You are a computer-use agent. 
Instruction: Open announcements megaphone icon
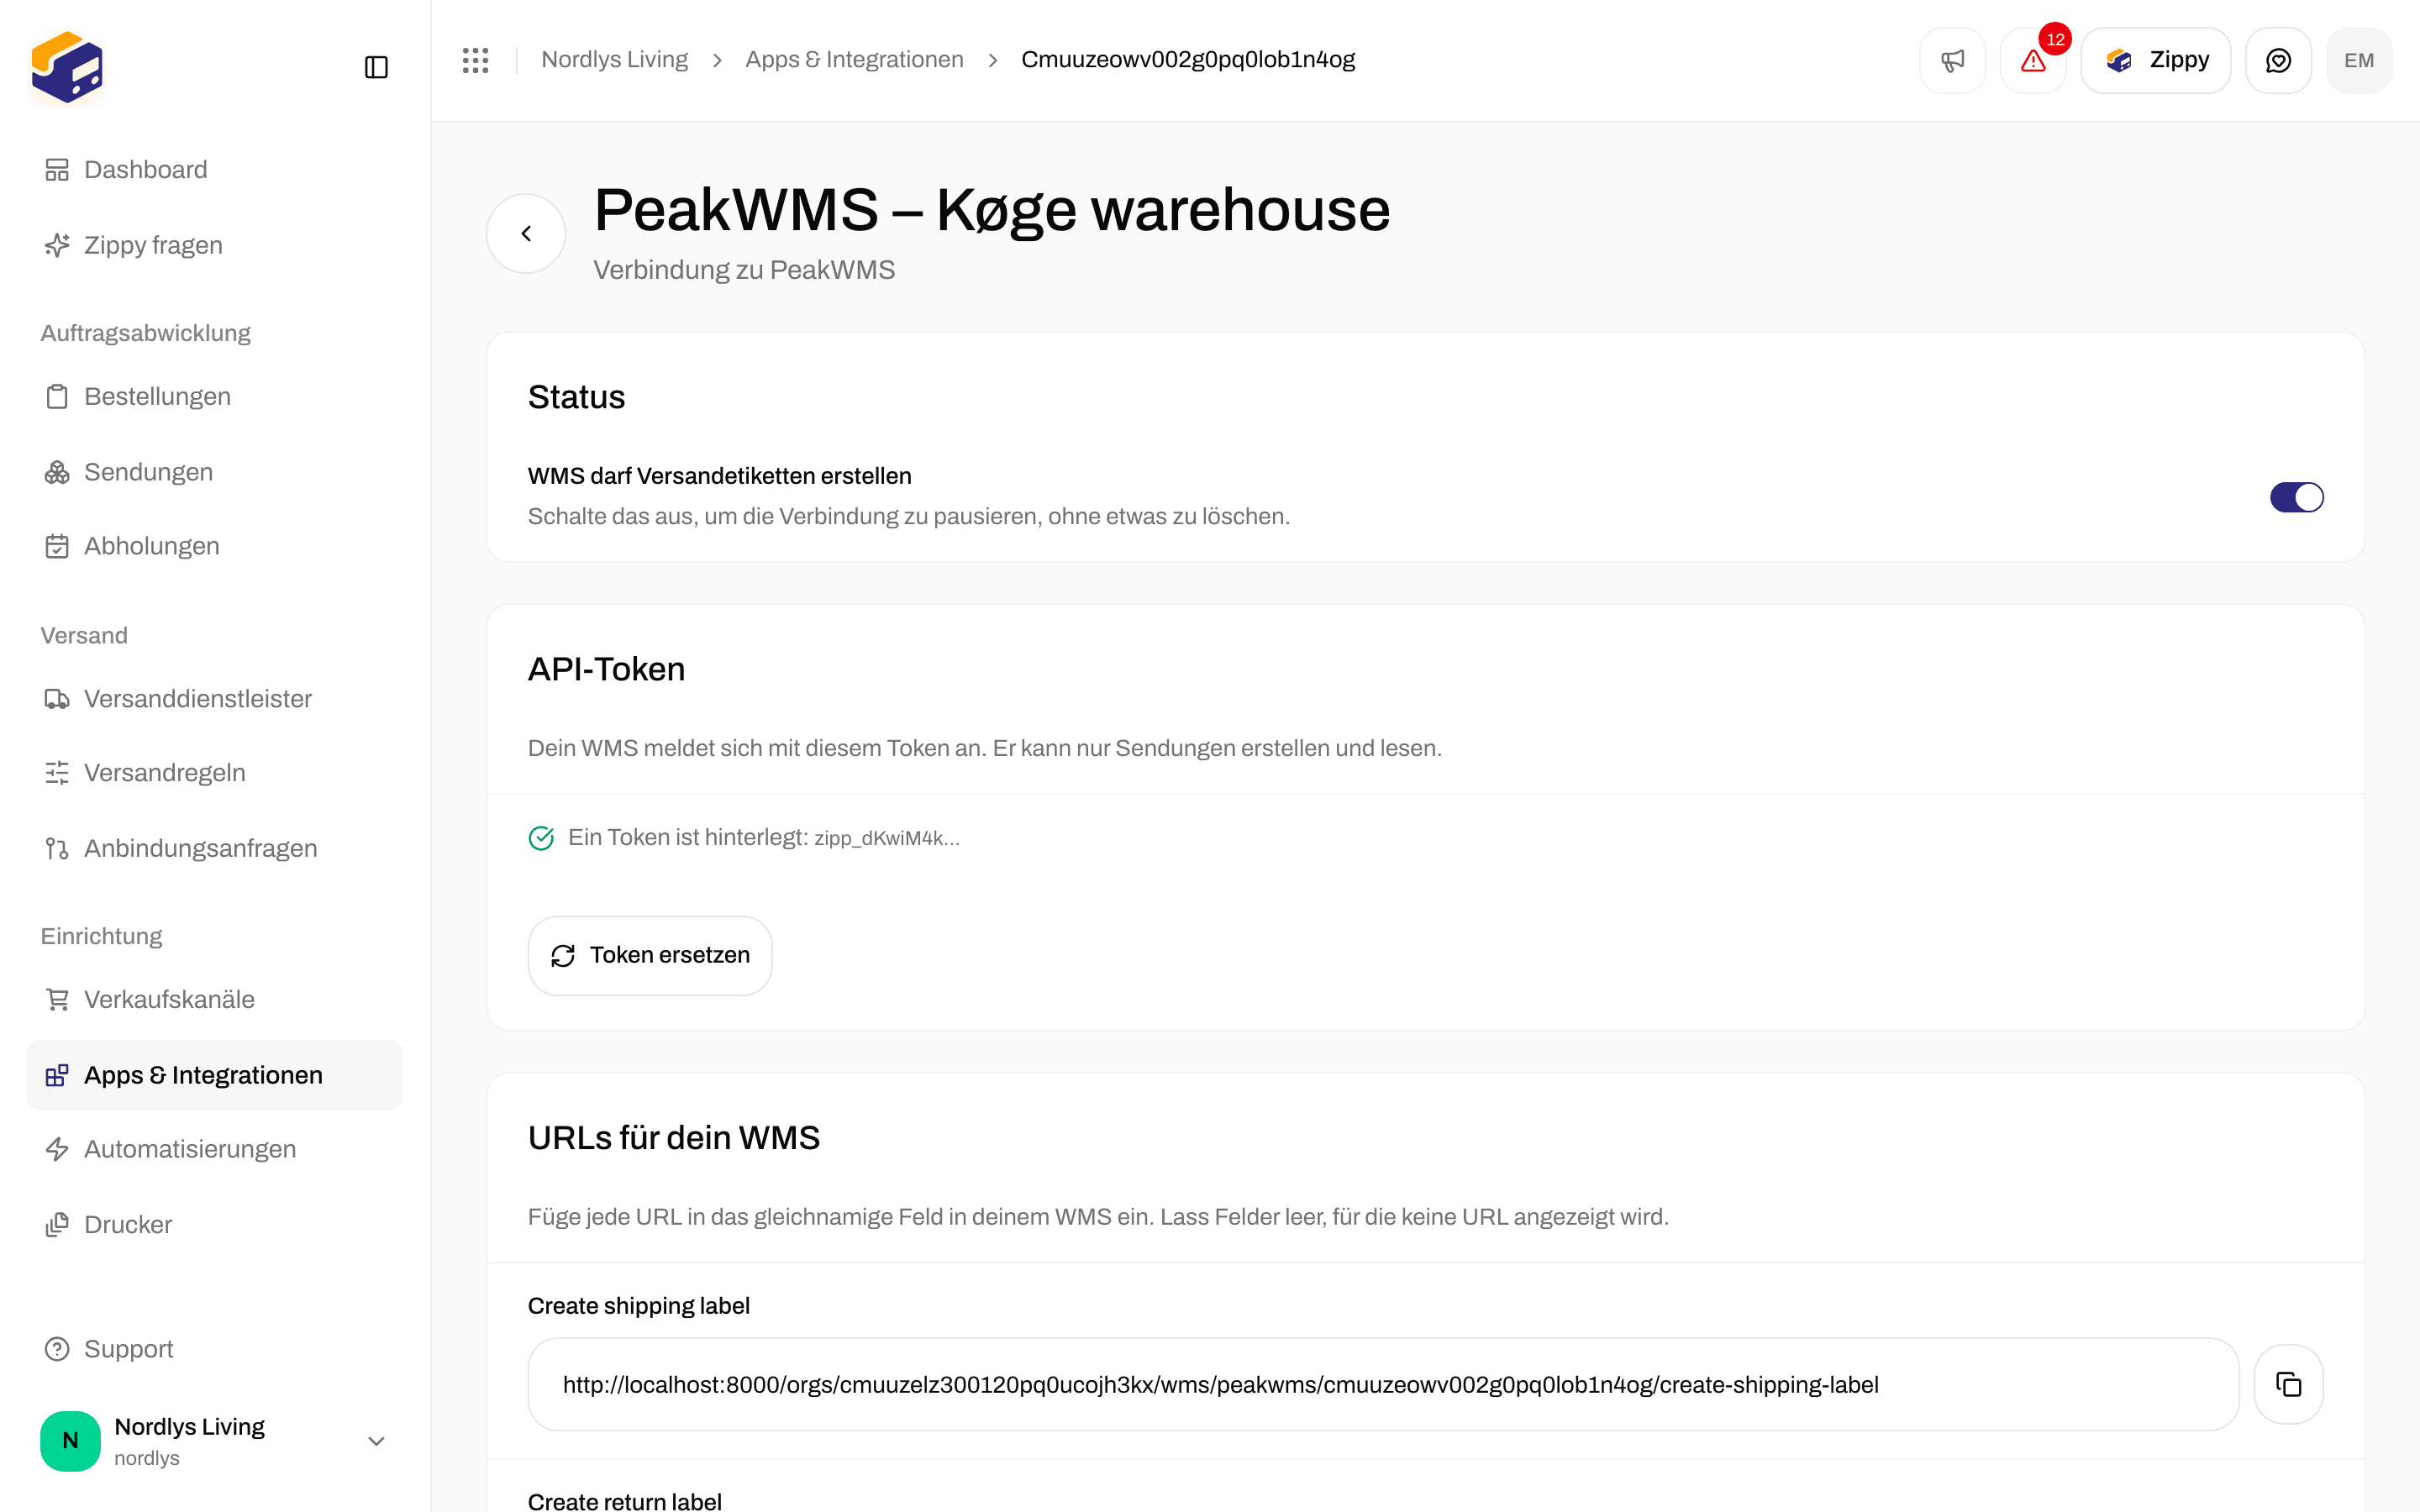coord(1952,60)
